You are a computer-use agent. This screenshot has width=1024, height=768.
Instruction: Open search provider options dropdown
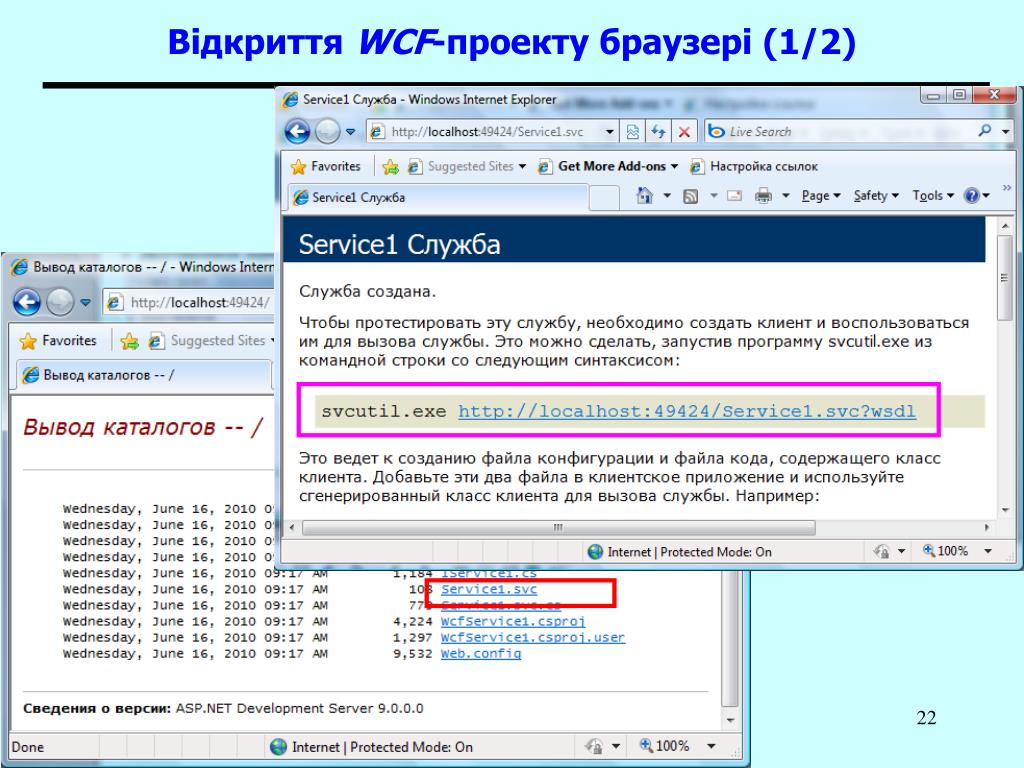(1006, 131)
